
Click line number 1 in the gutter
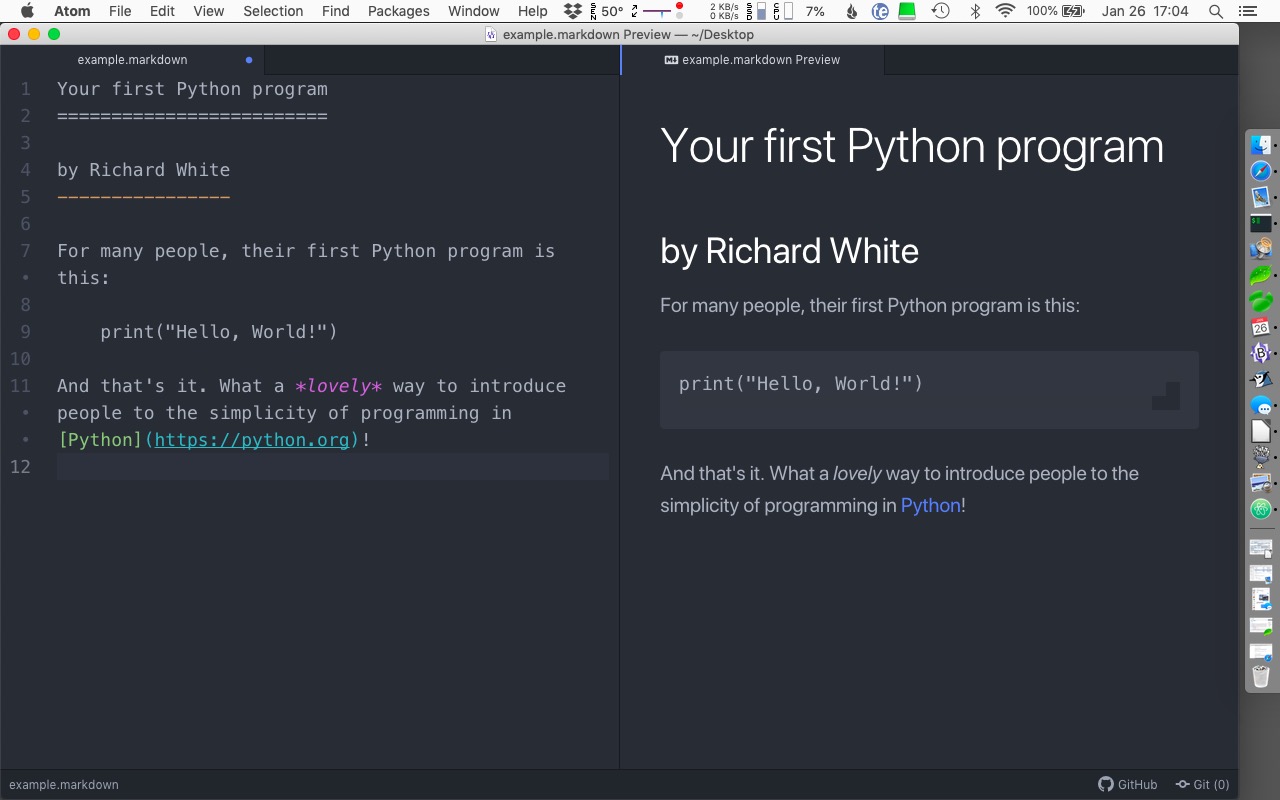[x=26, y=89]
